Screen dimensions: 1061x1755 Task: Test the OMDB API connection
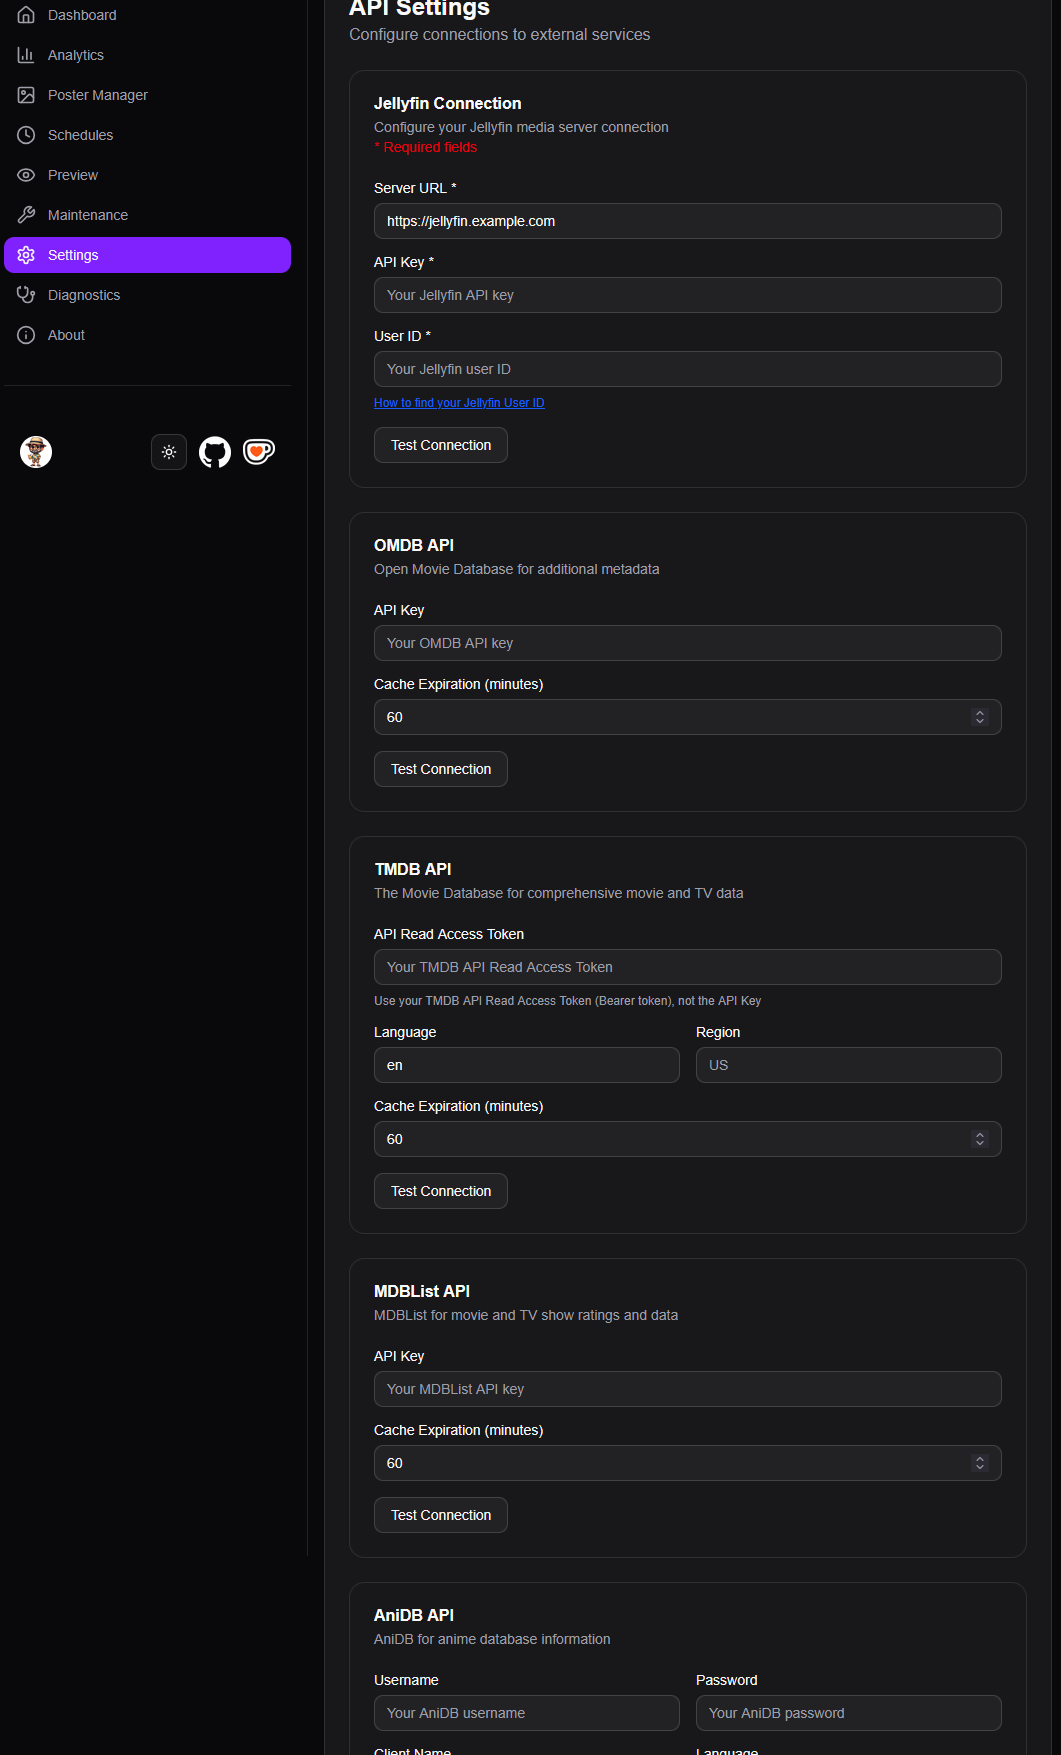point(441,769)
